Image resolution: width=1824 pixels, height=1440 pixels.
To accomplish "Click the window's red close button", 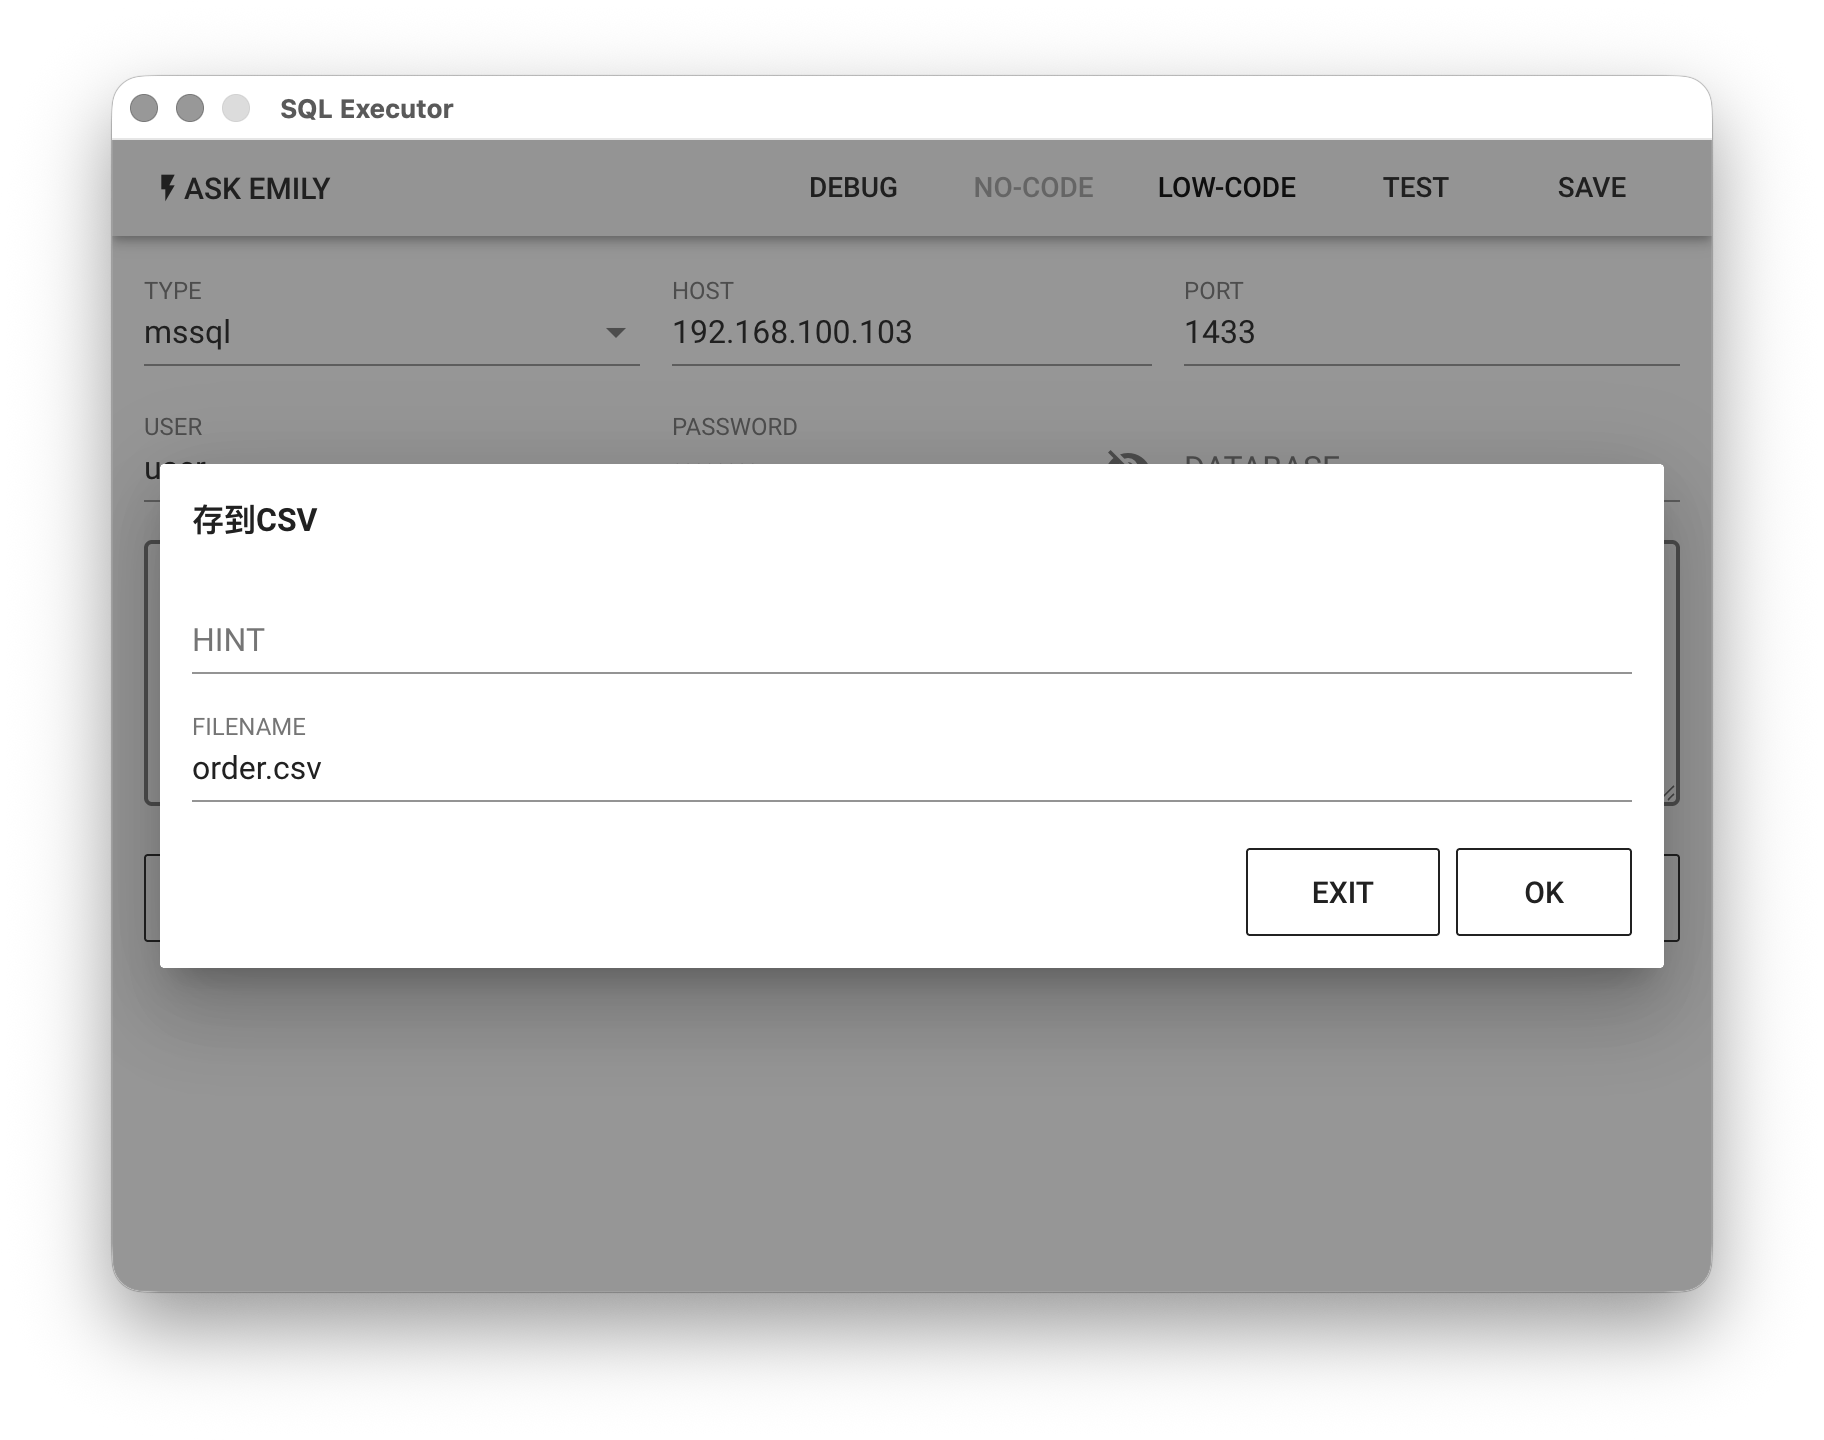I will click(144, 108).
